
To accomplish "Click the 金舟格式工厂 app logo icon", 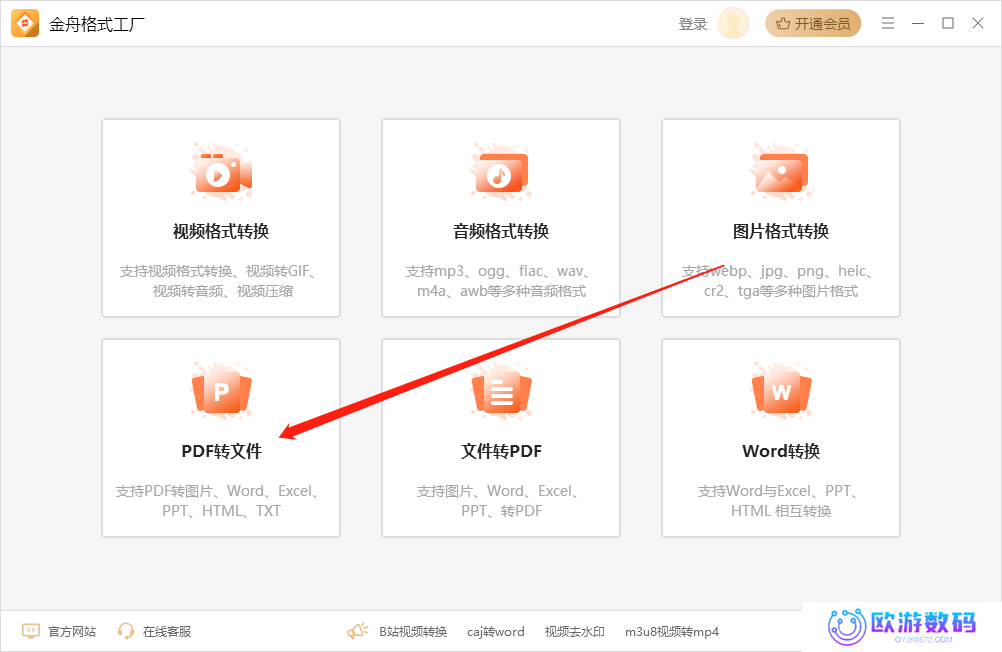I will [x=25, y=24].
